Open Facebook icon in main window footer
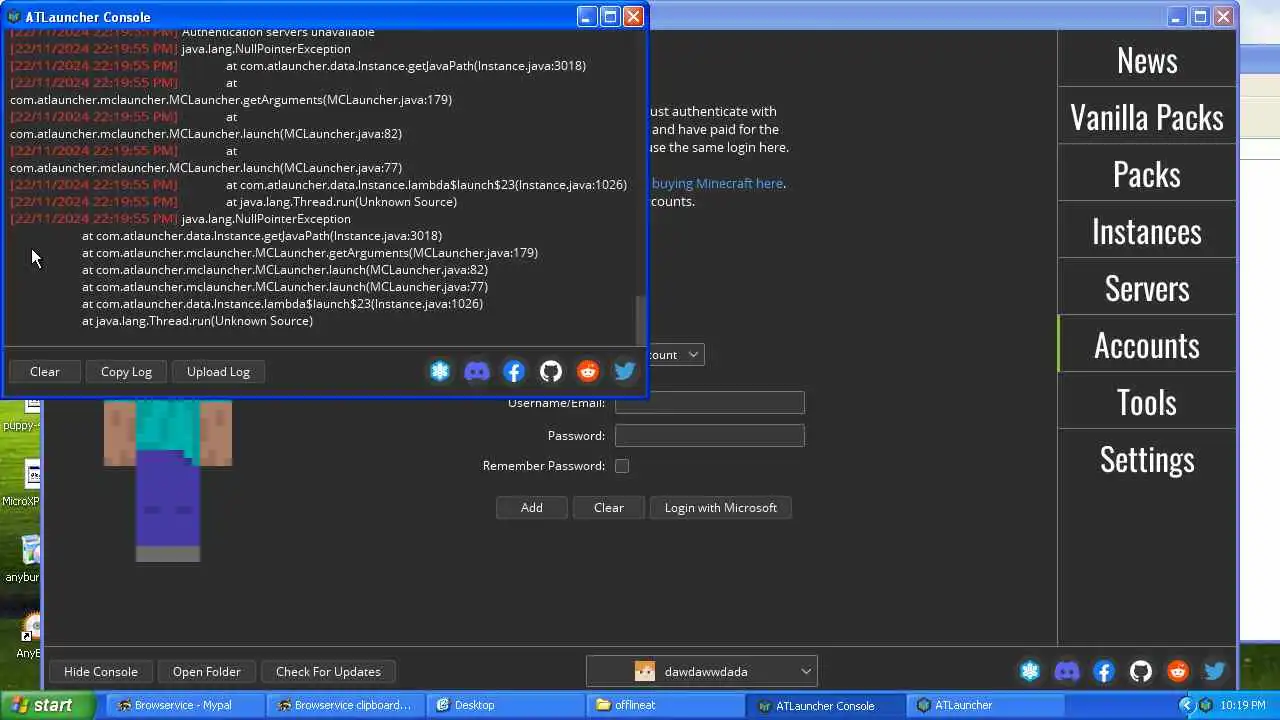This screenshot has width=1280, height=720. (1104, 672)
